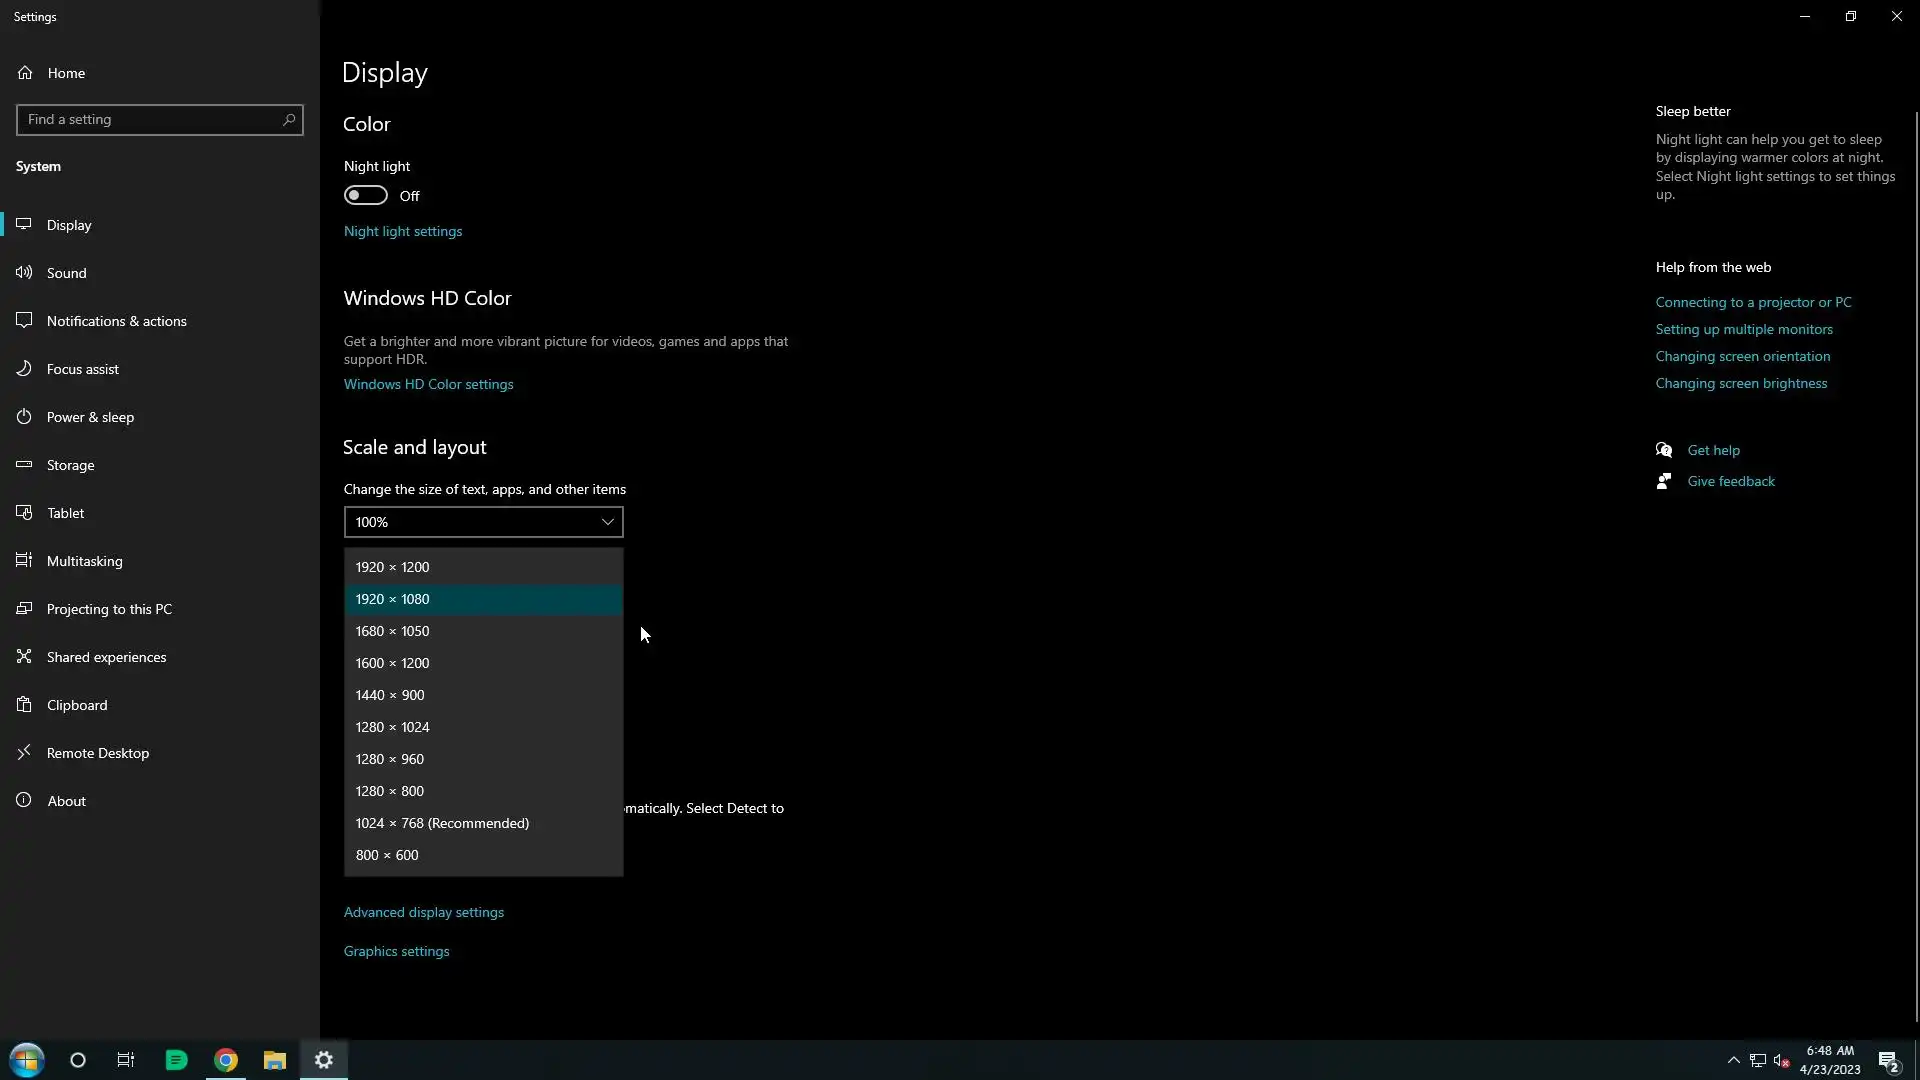
Task: Click the Home icon in sidebar
Action: point(25,72)
